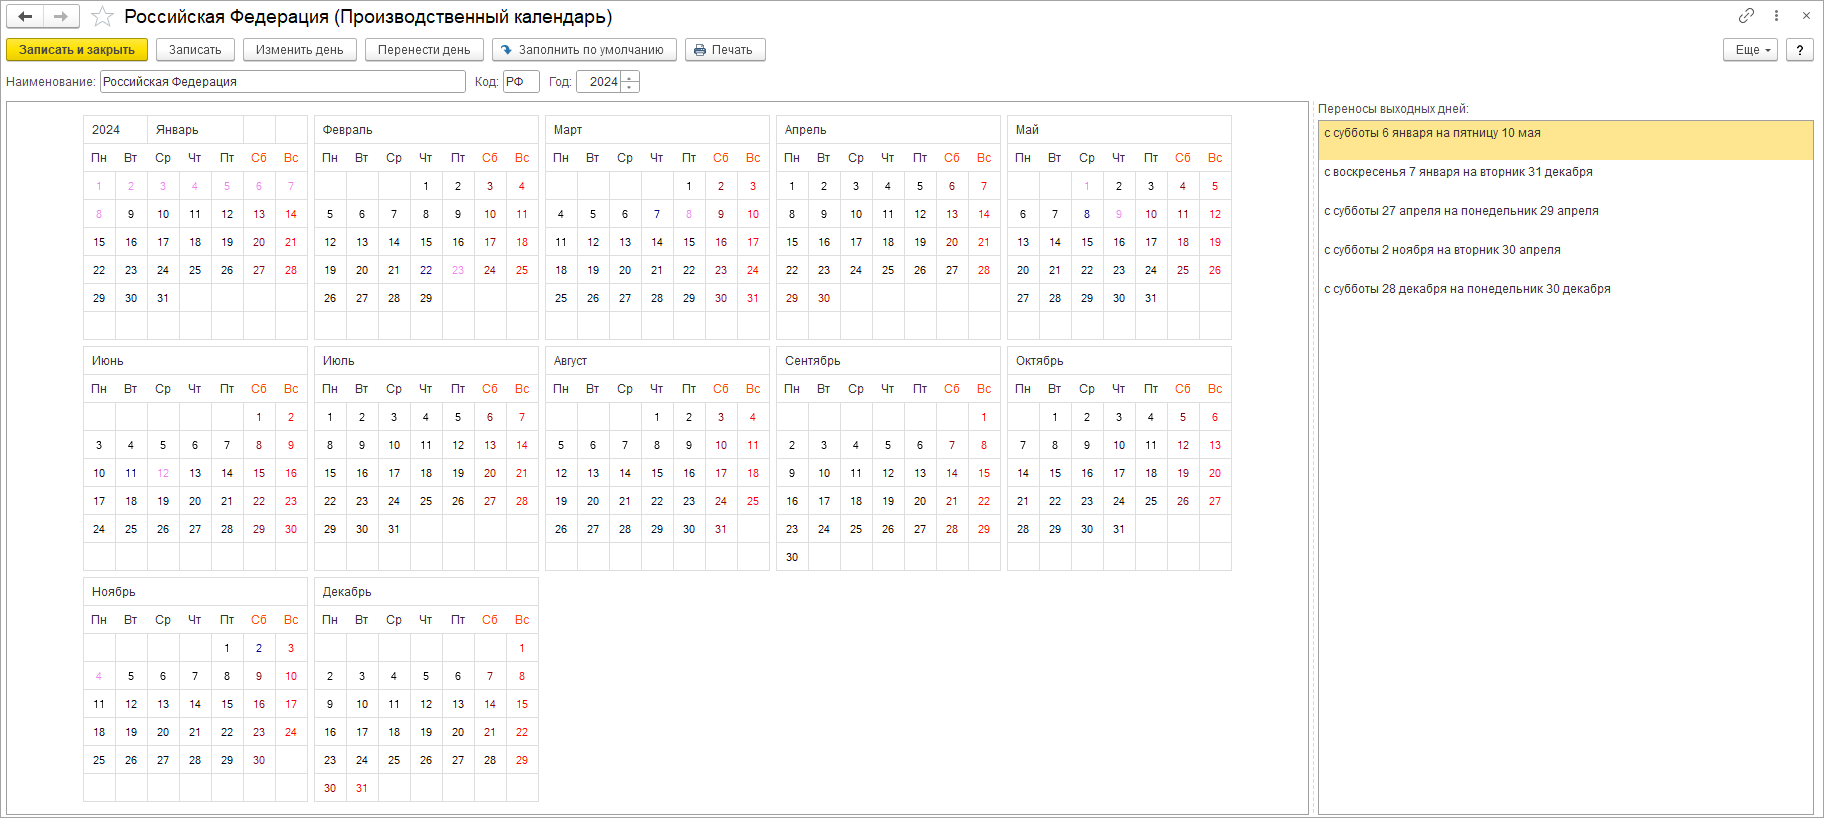The height and width of the screenshot is (818, 1824).
Task: Click the 2024 year cell in calendar header
Action: click(116, 130)
